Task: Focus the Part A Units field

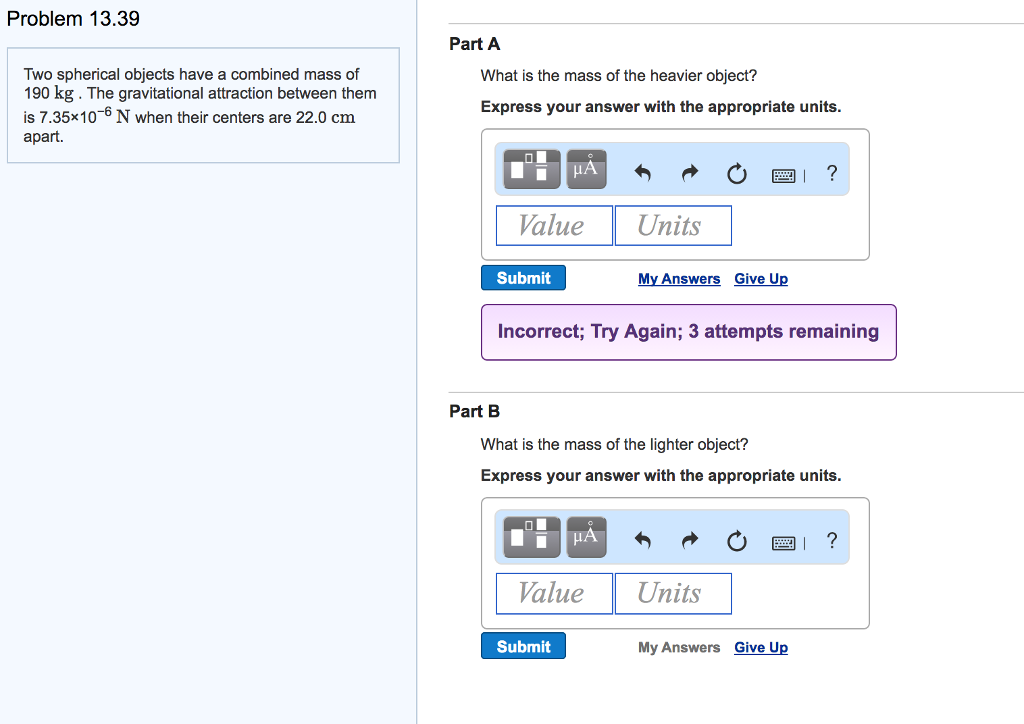Action: [x=673, y=226]
